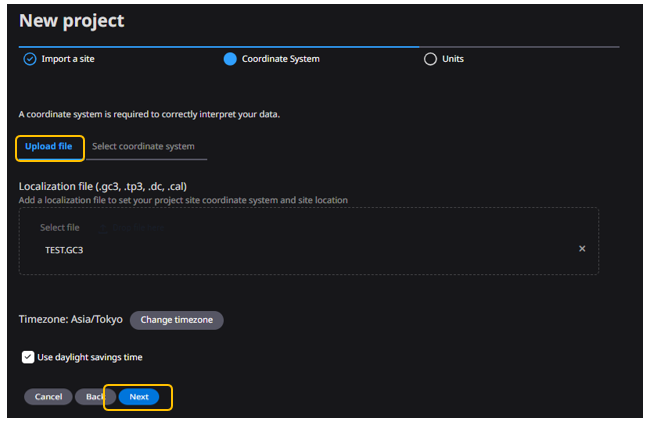Click the Import a site step label
649x427 pixels.
pos(68,59)
